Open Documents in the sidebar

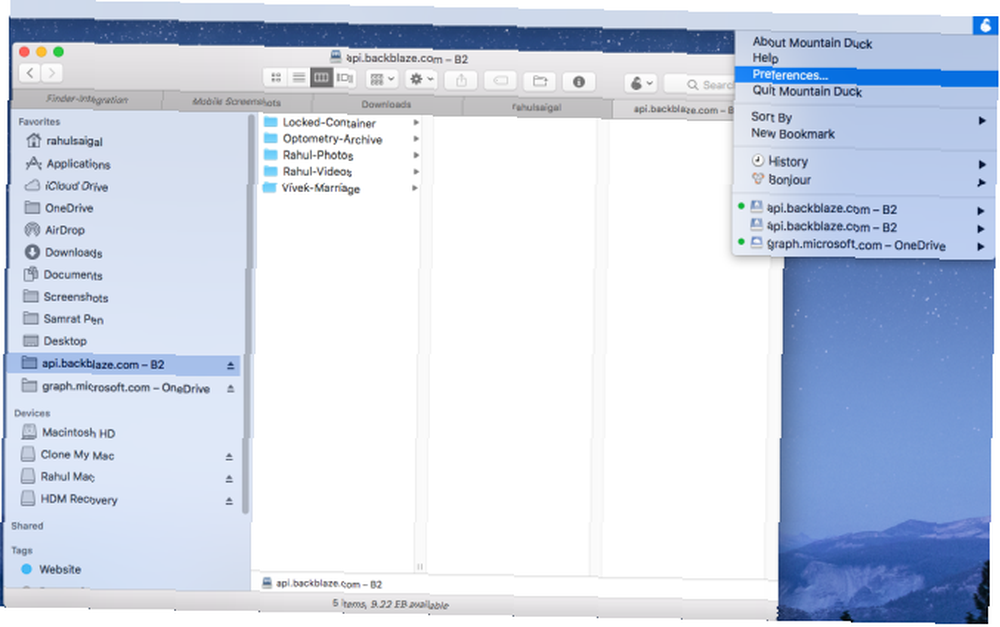click(63, 275)
